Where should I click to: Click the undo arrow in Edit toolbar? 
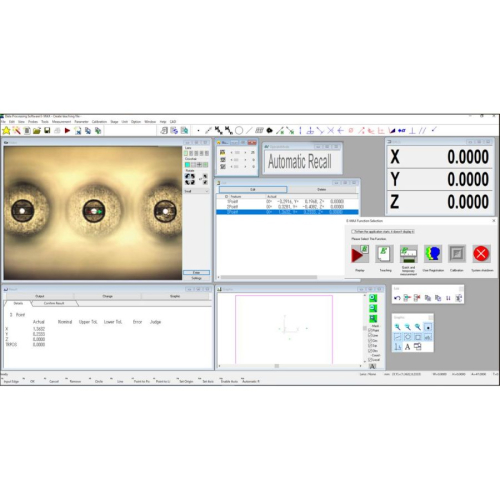tap(397, 298)
